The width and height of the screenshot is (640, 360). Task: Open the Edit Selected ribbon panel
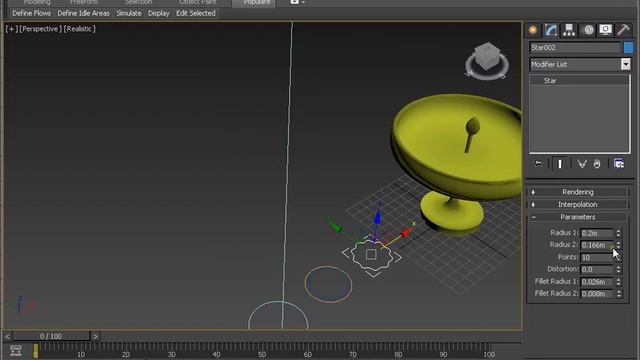196,13
